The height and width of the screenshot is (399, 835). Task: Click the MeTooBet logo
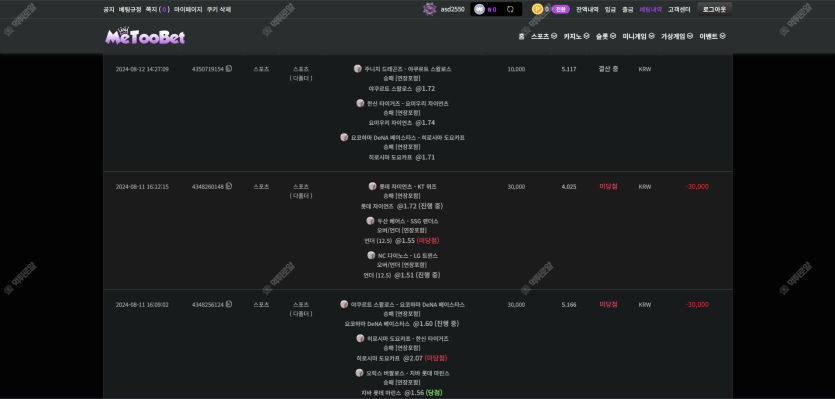point(145,36)
